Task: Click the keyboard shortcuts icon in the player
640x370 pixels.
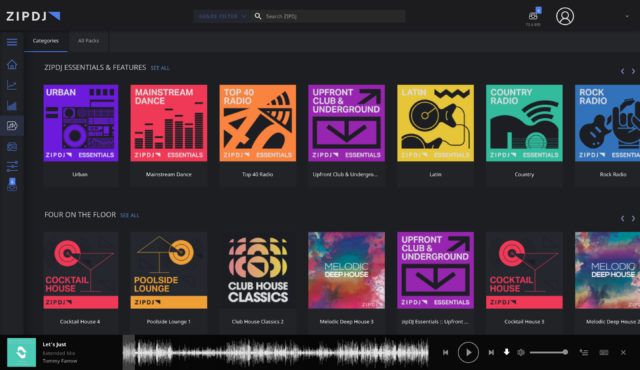Action: (604, 352)
